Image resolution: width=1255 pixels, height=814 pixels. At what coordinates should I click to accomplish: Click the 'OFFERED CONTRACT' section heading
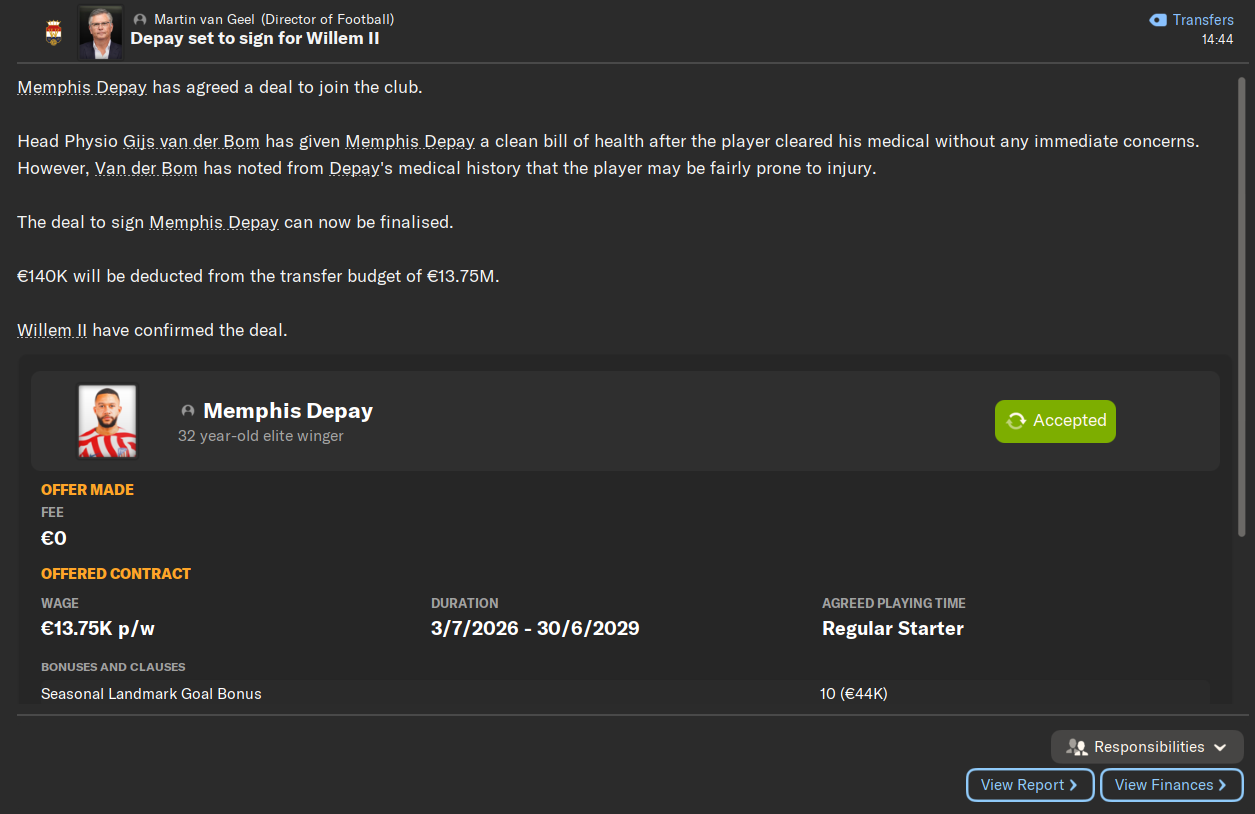point(116,574)
